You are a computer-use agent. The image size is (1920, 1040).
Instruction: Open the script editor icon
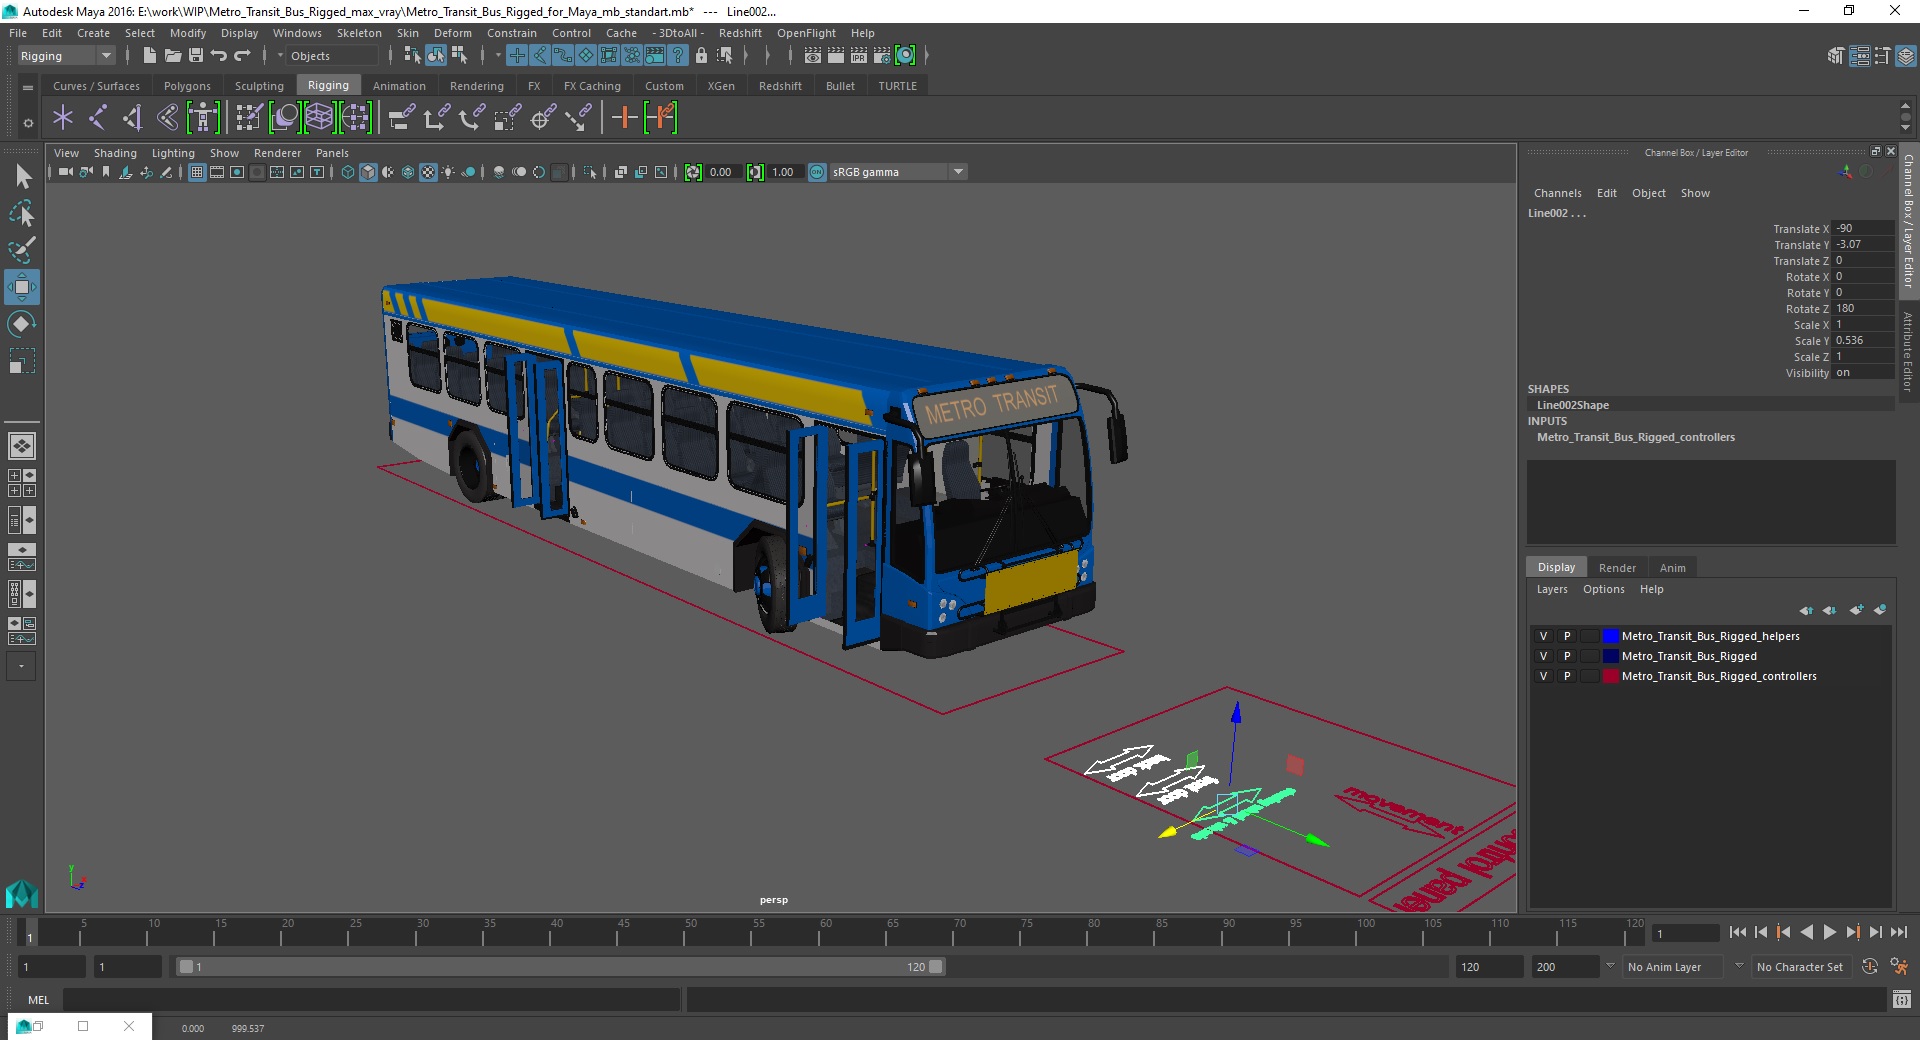tap(1902, 999)
